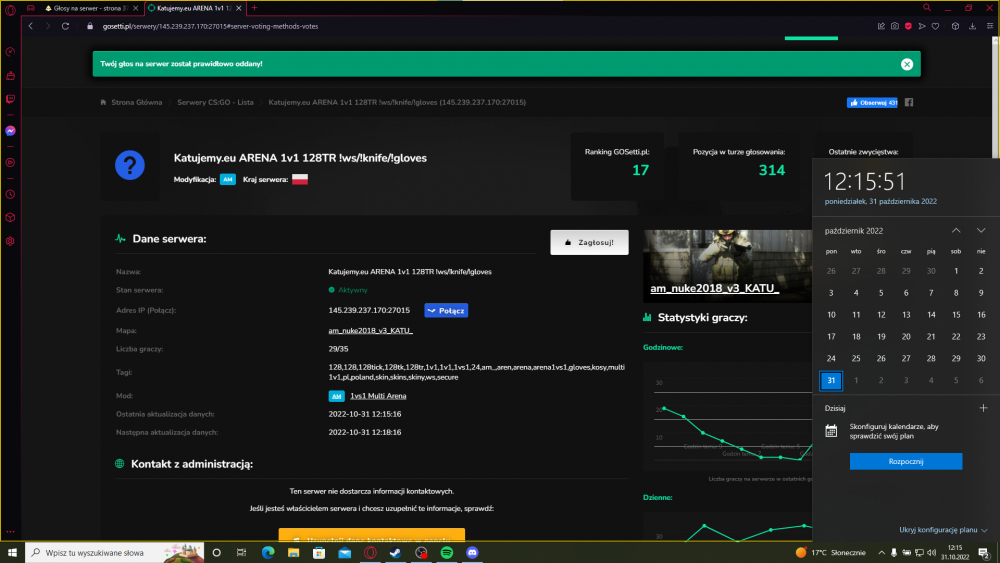Viewport: 1000px width, 563px height.
Task: Search open tabs with magnifier icon
Action: pos(927,8)
